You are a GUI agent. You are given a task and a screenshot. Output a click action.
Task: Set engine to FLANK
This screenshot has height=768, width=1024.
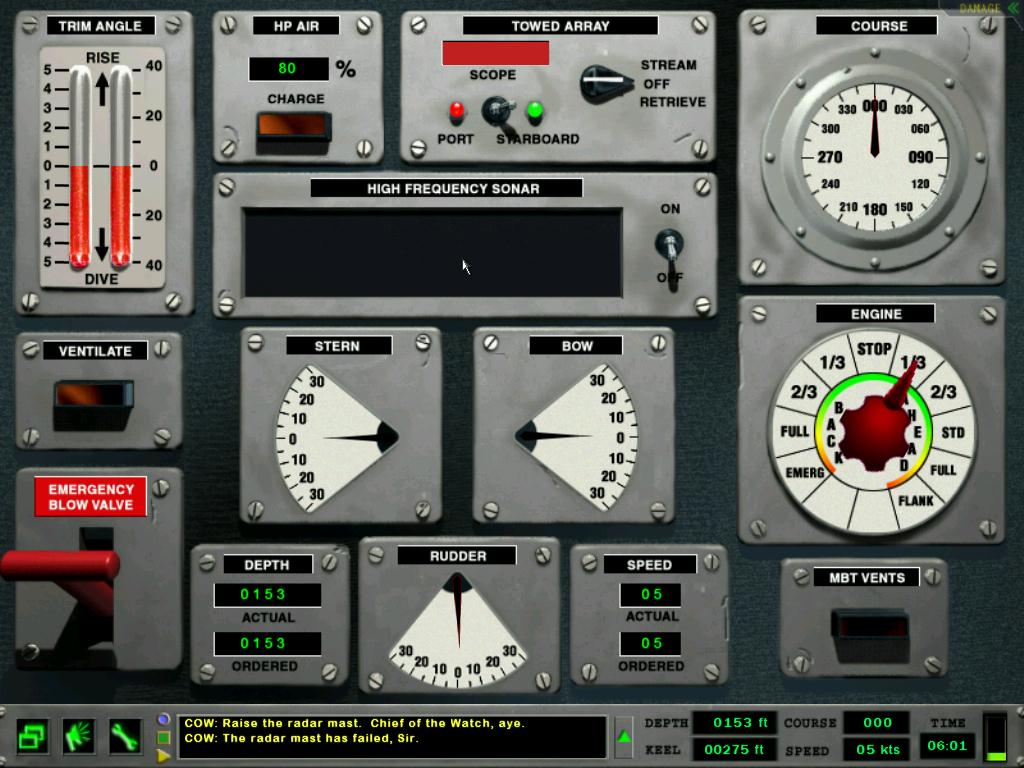point(916,501)
